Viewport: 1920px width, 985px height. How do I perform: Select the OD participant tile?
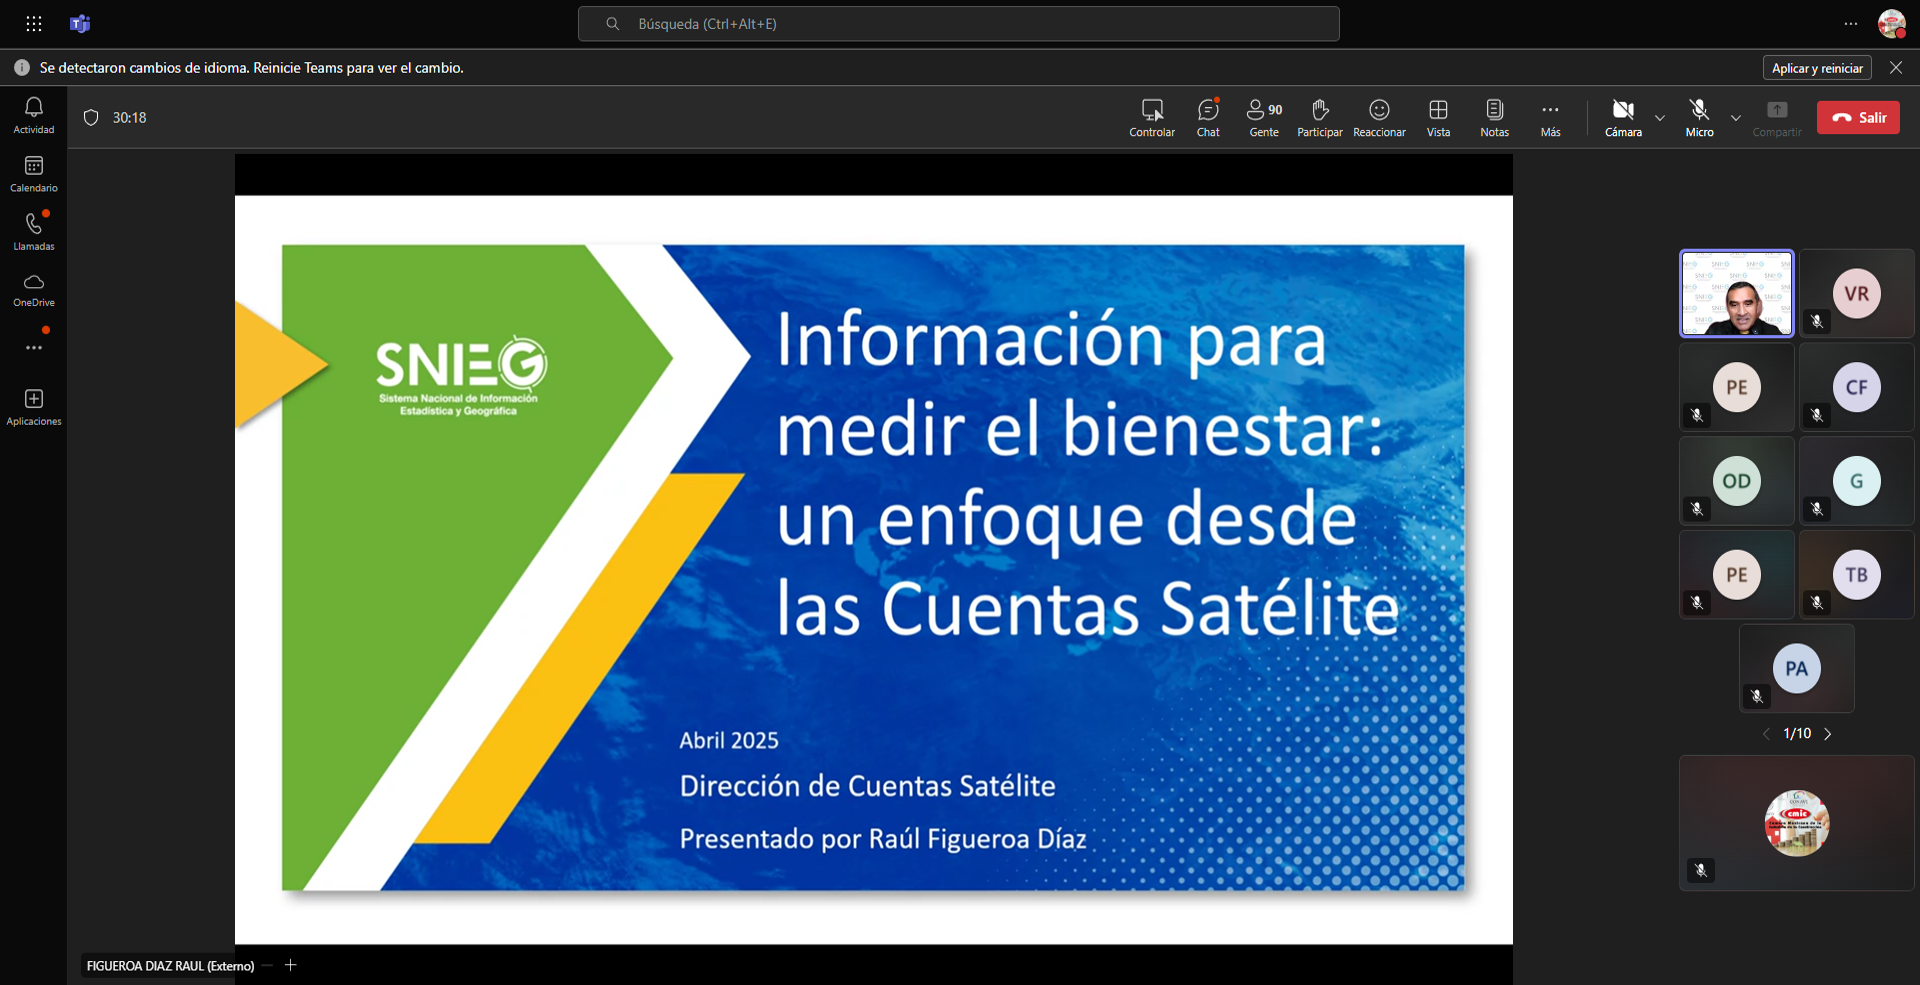coord(1736,481)
